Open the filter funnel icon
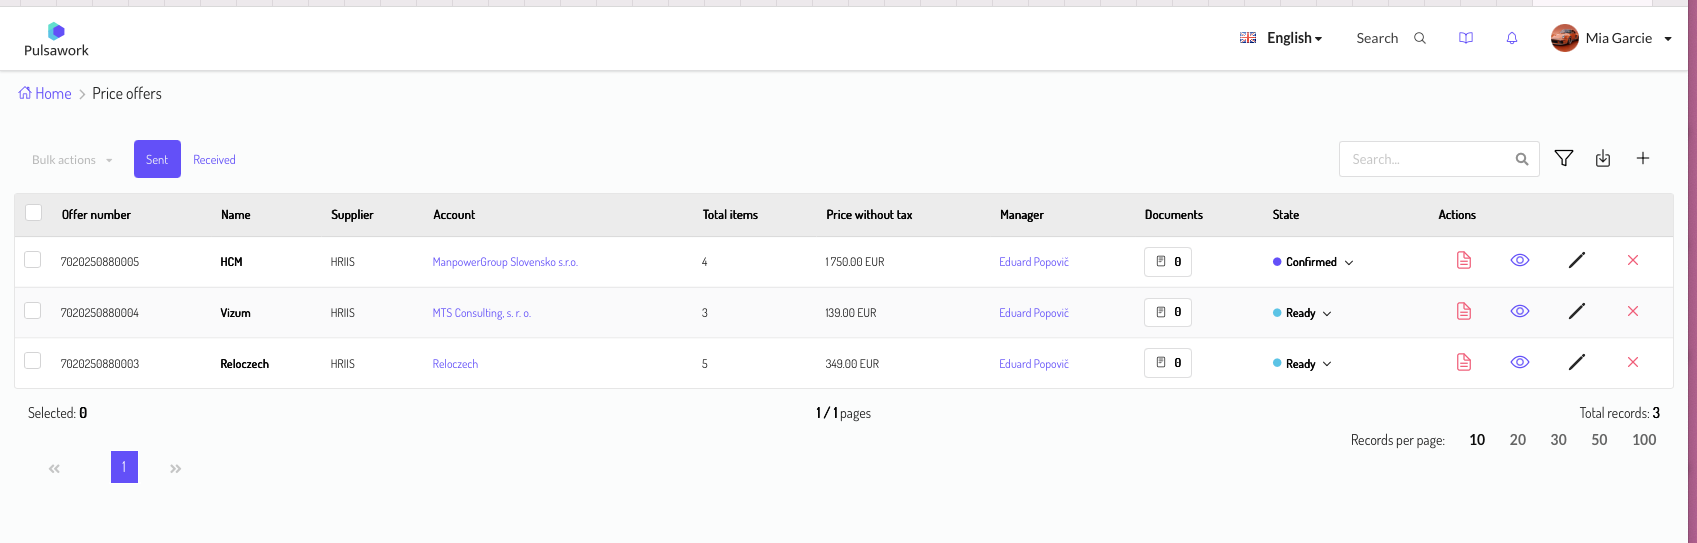Image resolution: width=1697 pixels, height=543 pixels. tap(1564, 158)
